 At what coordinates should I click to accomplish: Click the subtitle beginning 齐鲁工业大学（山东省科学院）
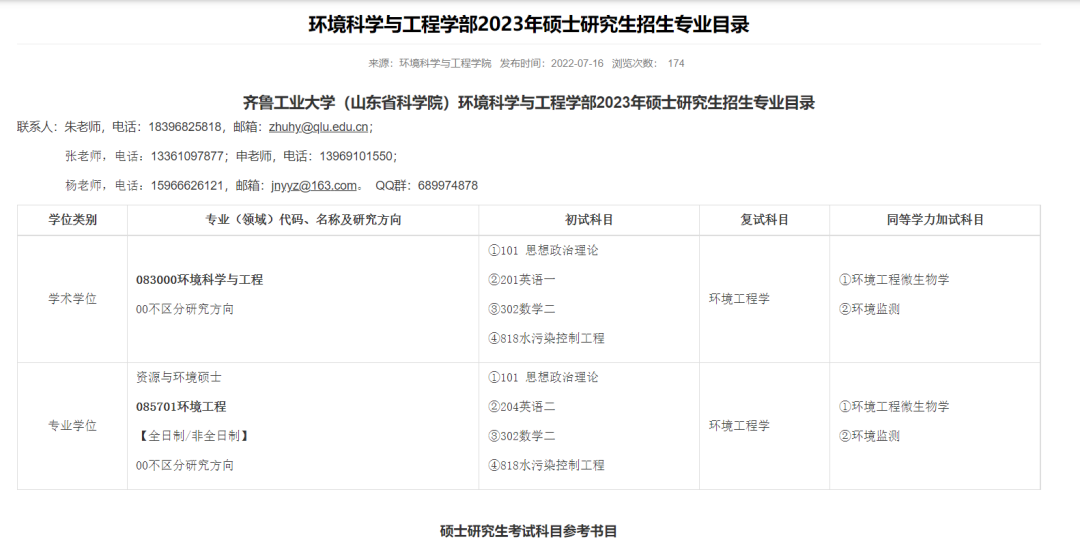click(x=529, y=103)
